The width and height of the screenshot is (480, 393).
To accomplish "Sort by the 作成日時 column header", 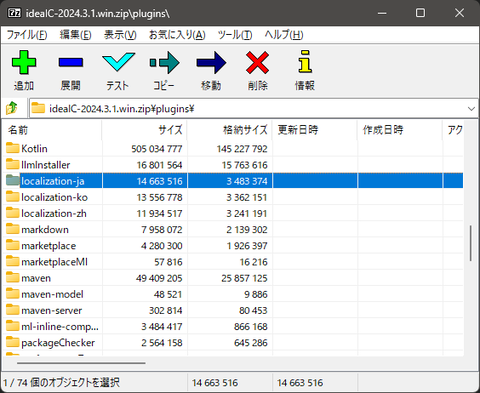I will pos(400,130).
